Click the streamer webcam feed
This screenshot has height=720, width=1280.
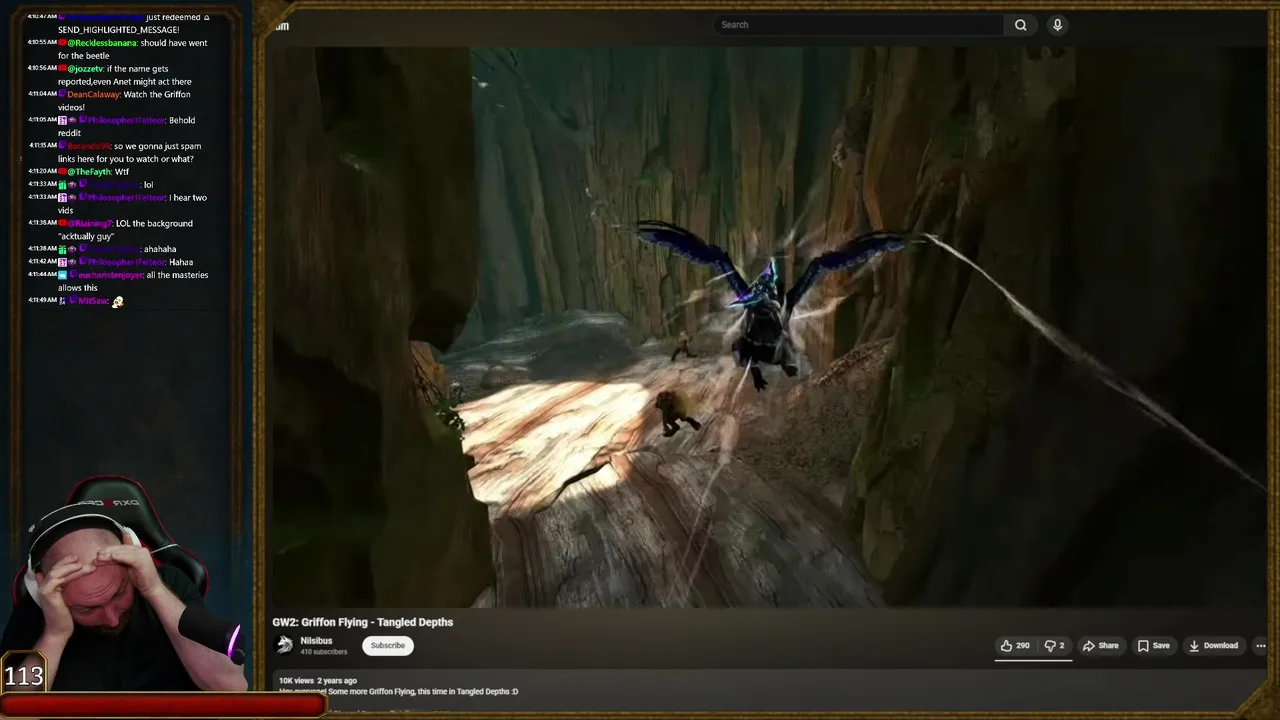(125, 585)
